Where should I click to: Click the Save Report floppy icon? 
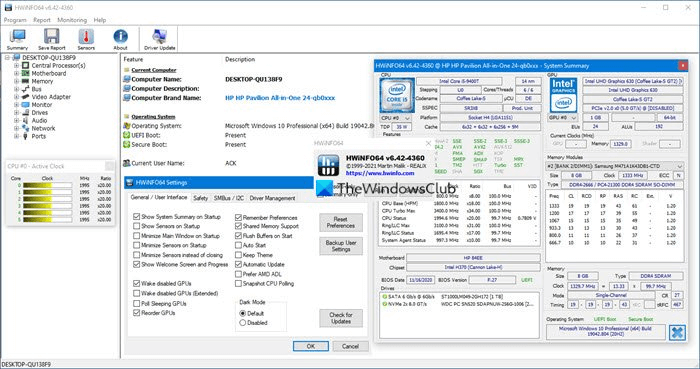pos(51,39)
